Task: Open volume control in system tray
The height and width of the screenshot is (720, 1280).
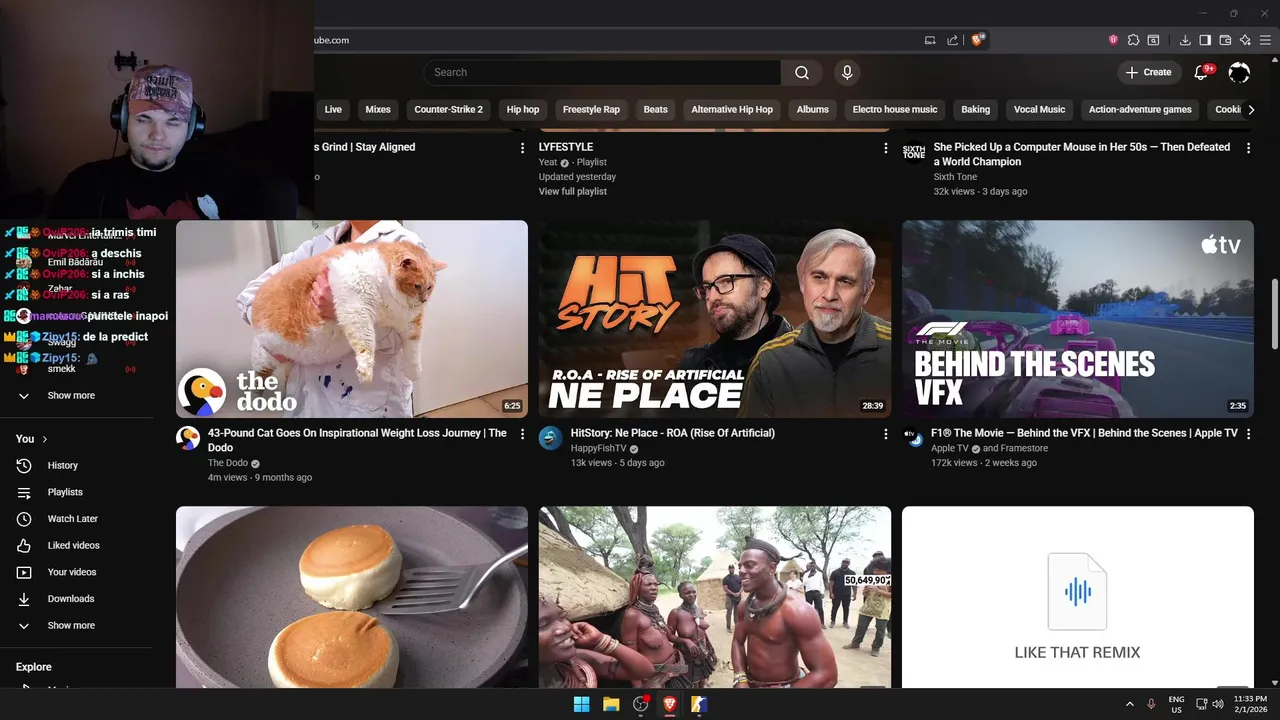Action: click(x=1218, y=704)
